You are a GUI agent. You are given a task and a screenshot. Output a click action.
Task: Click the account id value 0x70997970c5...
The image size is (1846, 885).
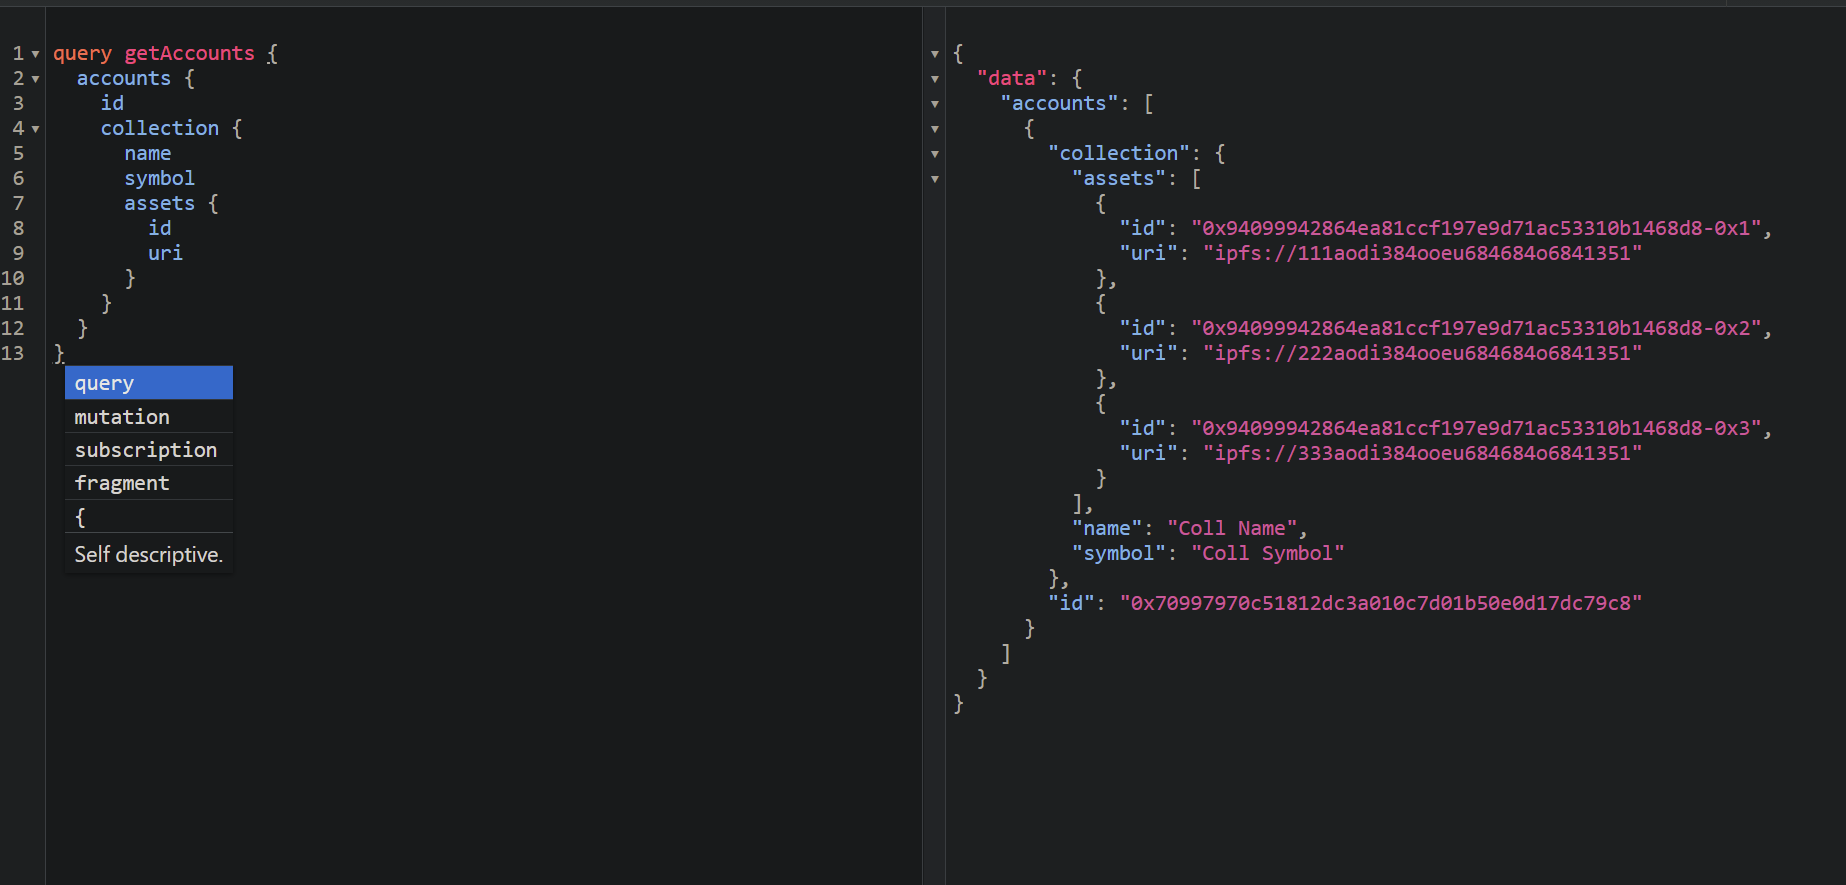click(x=1381, y=603)
